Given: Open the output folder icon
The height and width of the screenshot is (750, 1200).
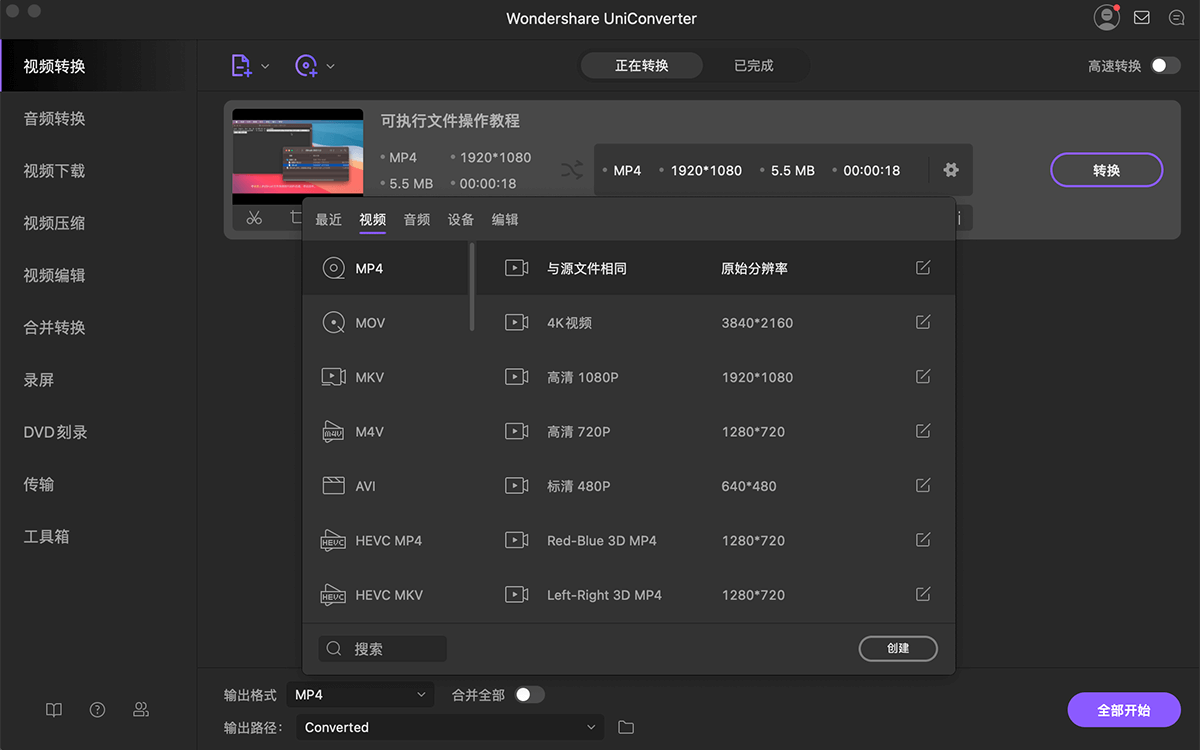Looking at the screenshot, I should 626,727.
